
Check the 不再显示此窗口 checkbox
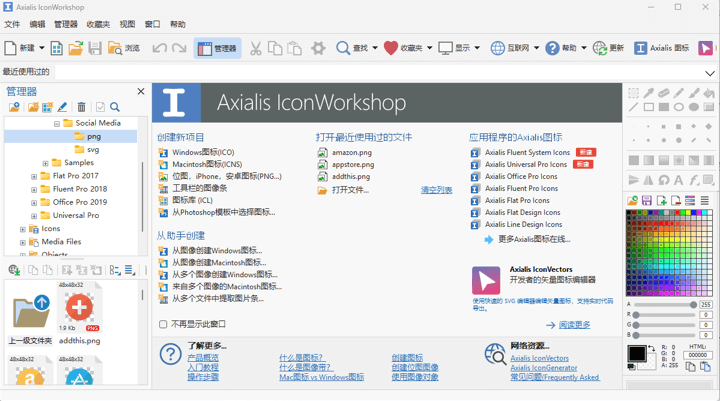coord(164,324)
